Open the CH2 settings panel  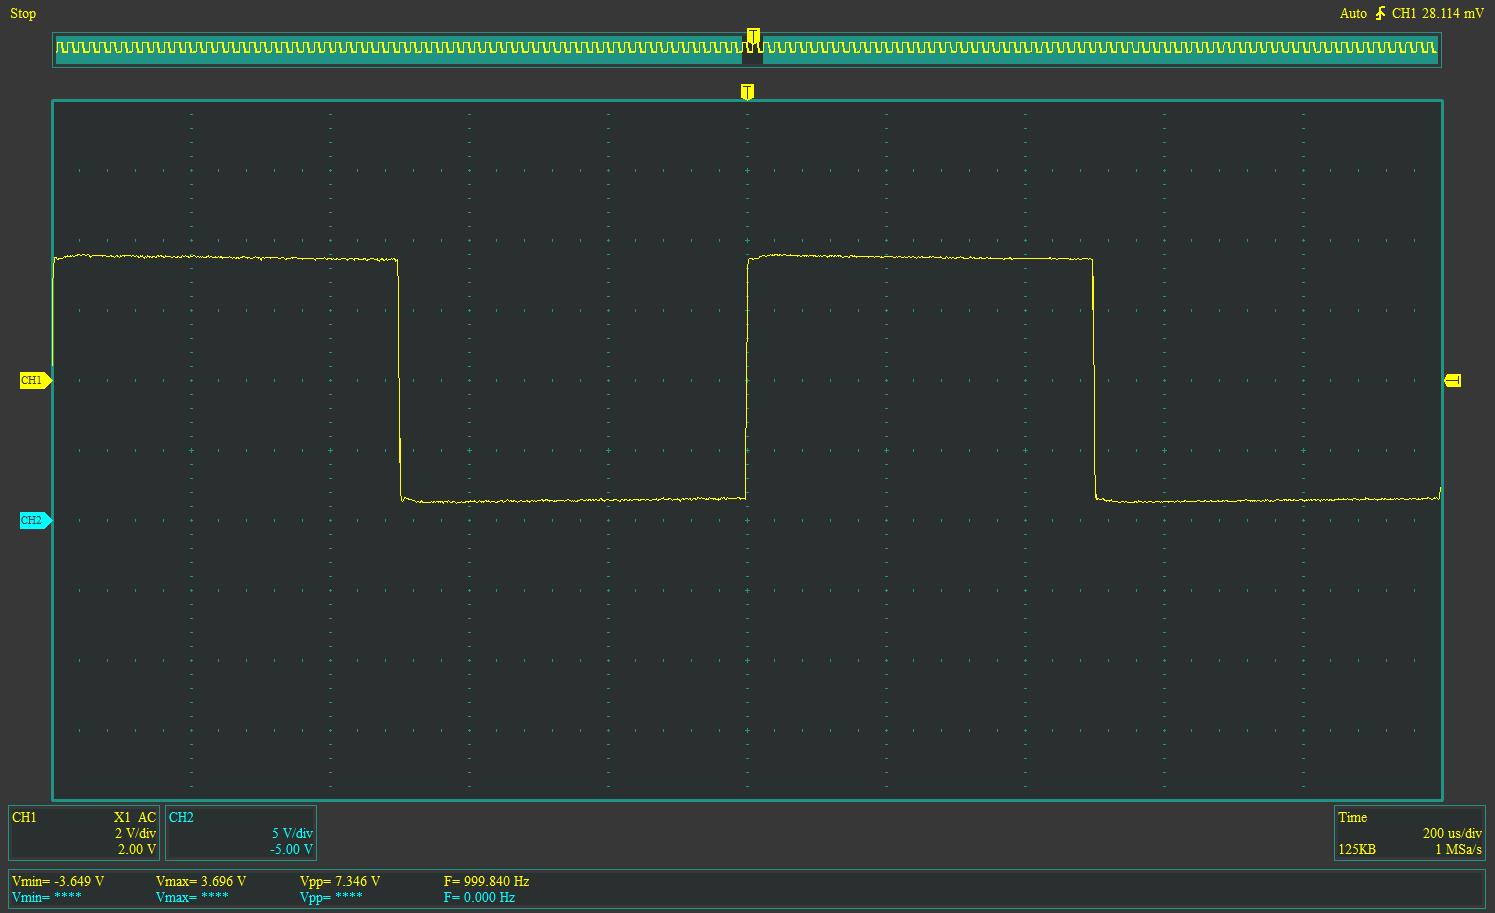(x=240, y=833)
